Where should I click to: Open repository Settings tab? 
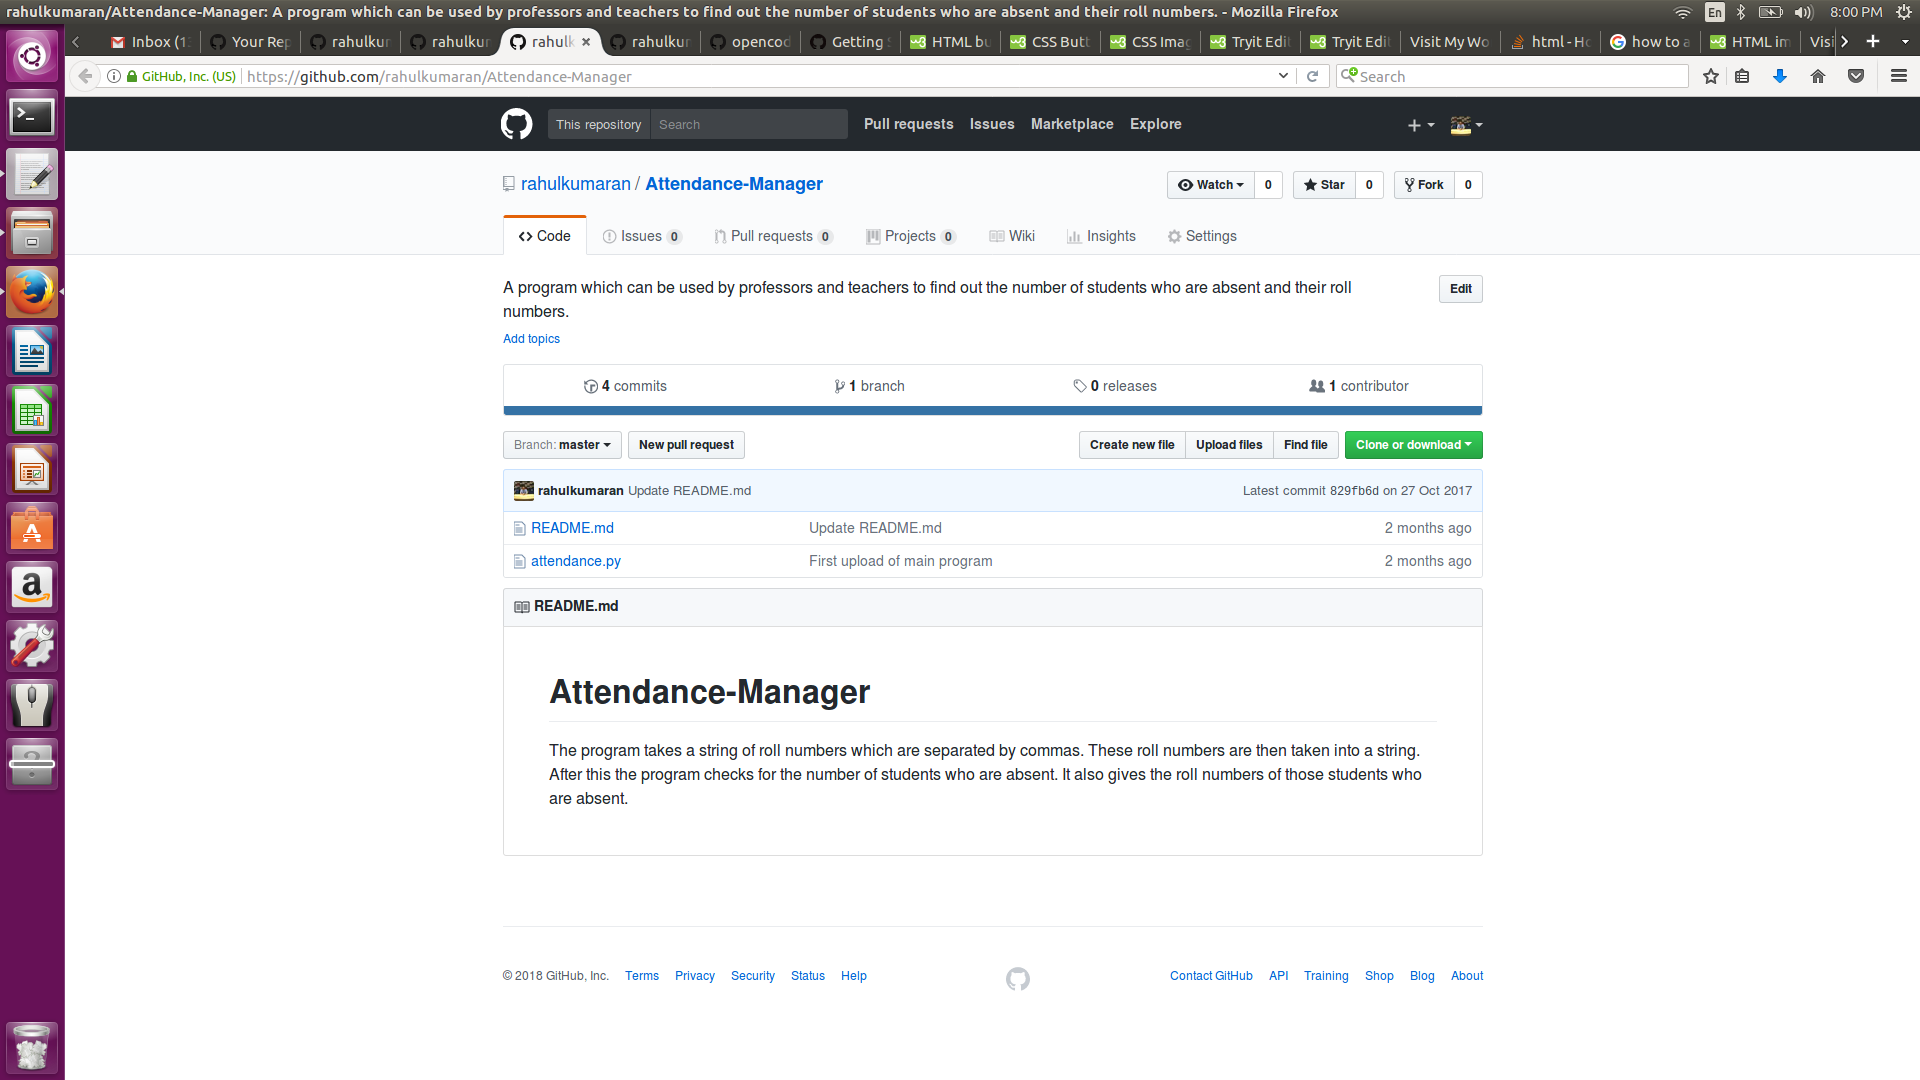(1202, 236)
